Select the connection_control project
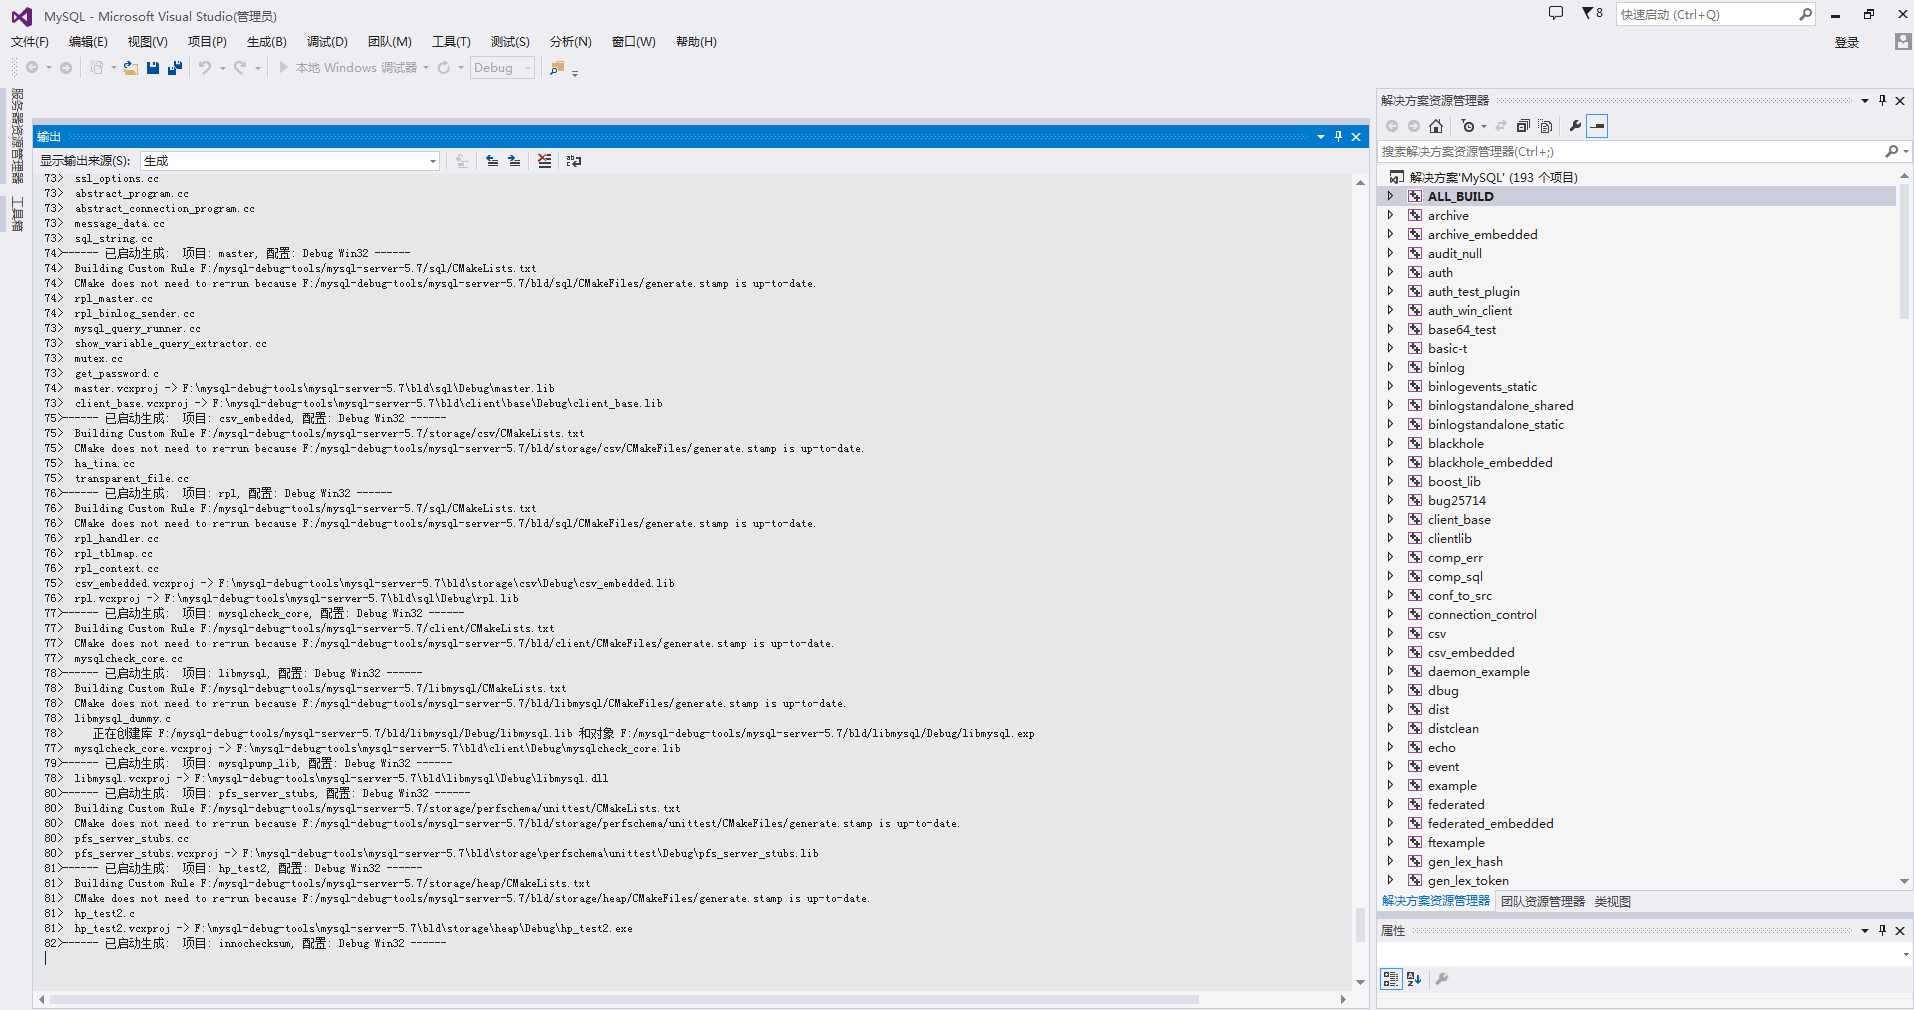 [x=1482, y=614]
